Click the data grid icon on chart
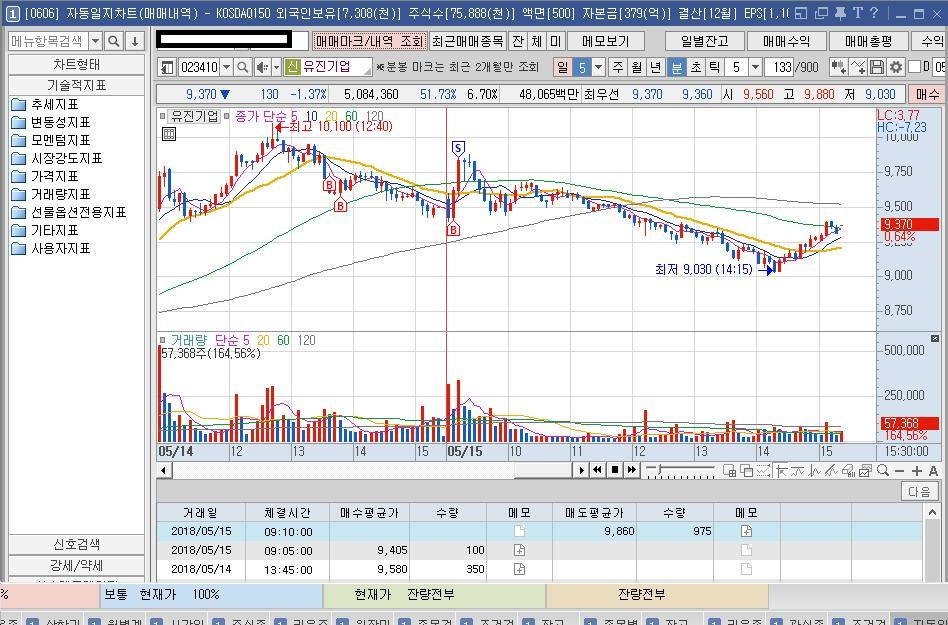Image resolution: width=948 pixels, height=625 pixels. pyautogui.click(x=169, y=134)
